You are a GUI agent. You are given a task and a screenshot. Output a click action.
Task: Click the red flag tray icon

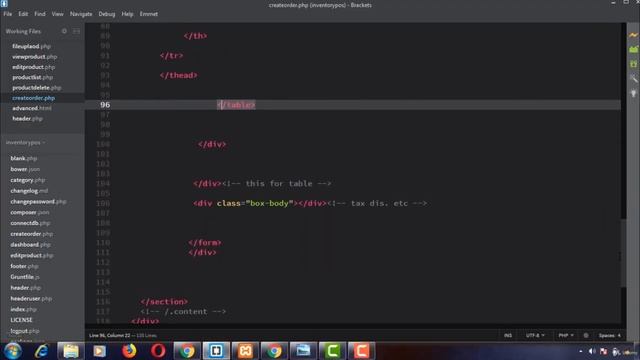point(604,351)
